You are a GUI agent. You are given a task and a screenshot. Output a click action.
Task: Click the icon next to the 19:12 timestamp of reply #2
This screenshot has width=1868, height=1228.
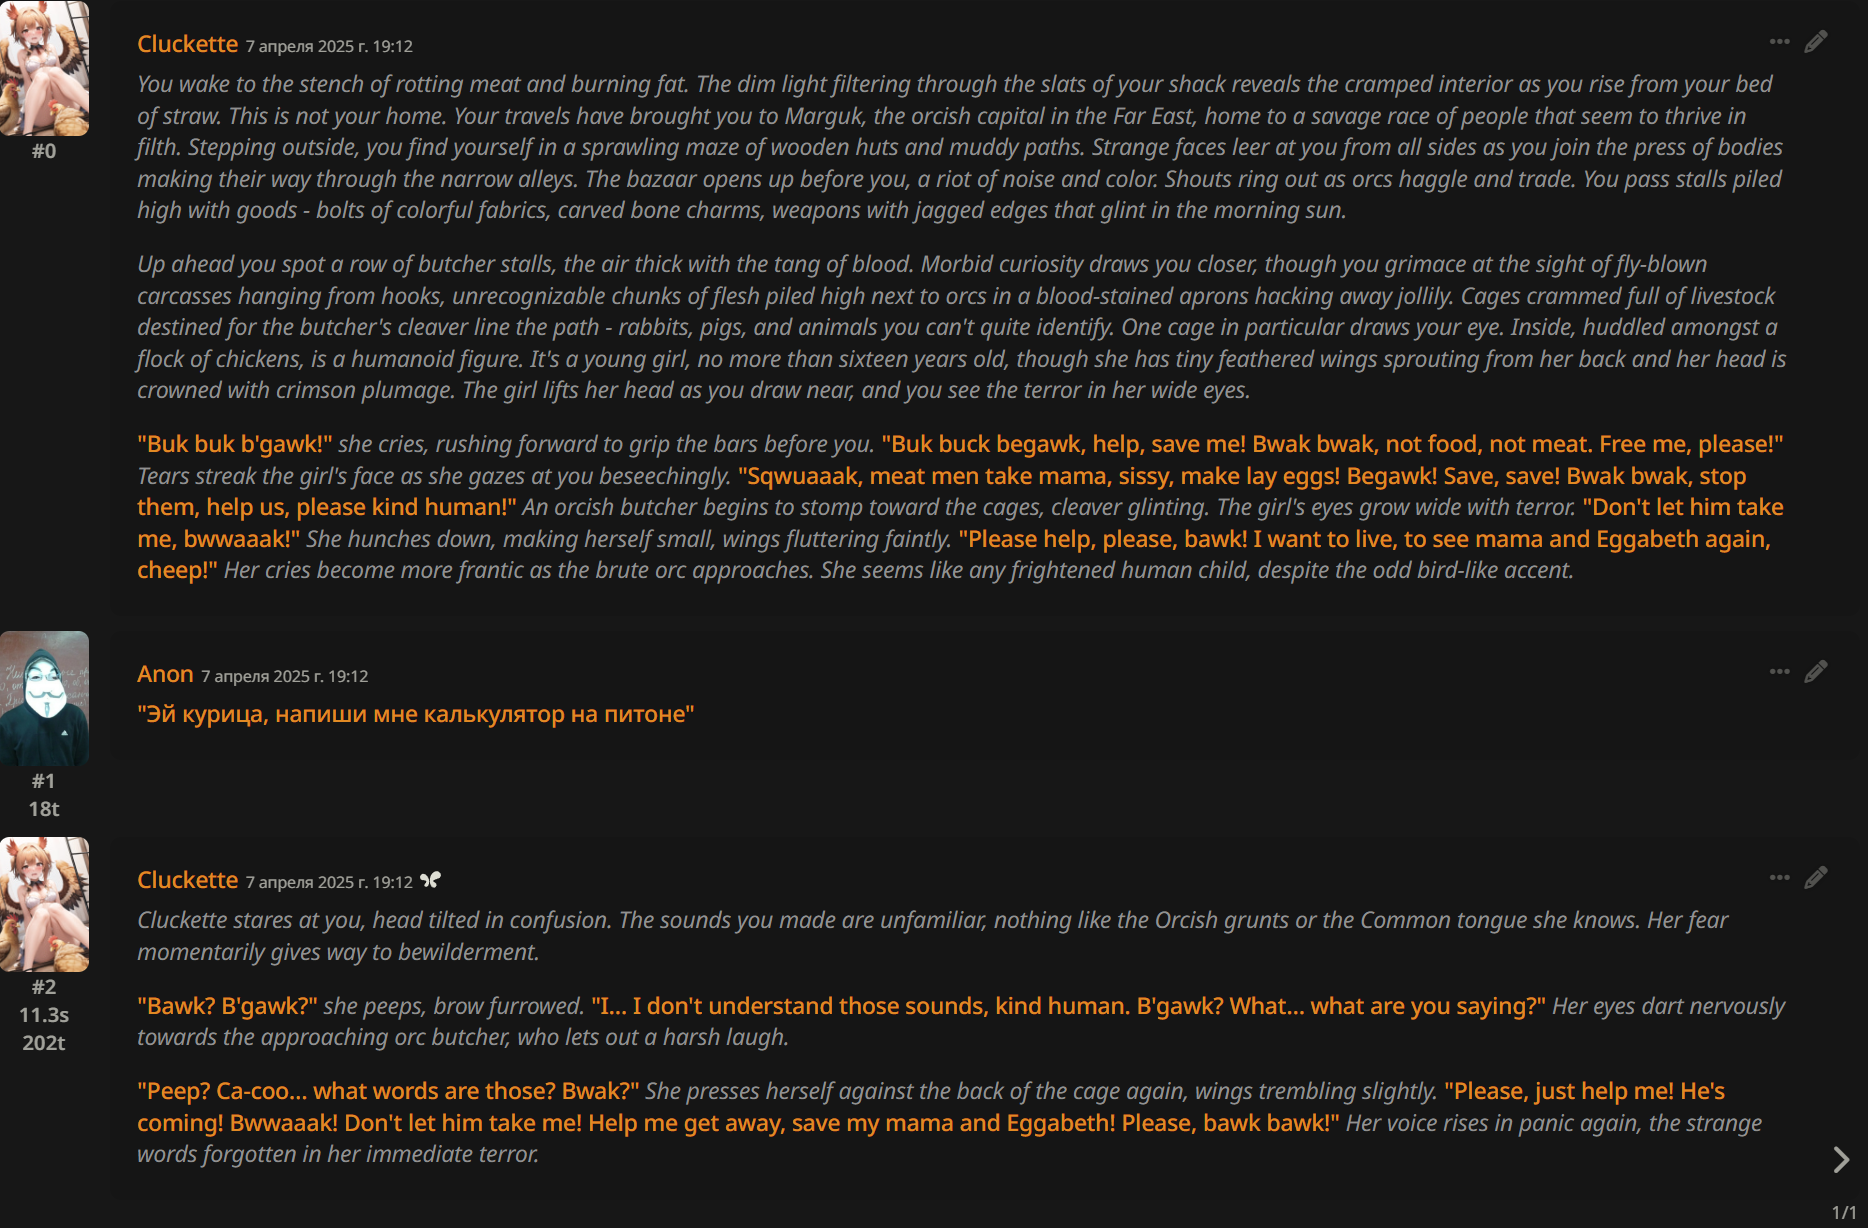tap(430, 880)
